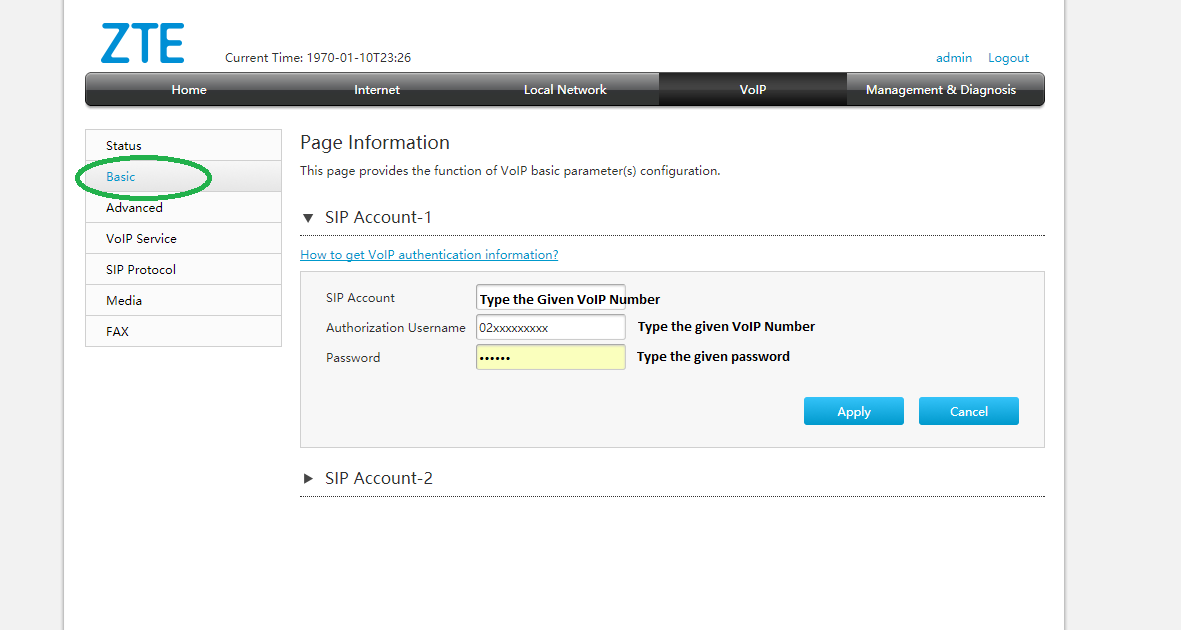The width and height of the screenshot is (1181, 630).
Task: Focus the Authorization Username field
Action: coord(551,327)
